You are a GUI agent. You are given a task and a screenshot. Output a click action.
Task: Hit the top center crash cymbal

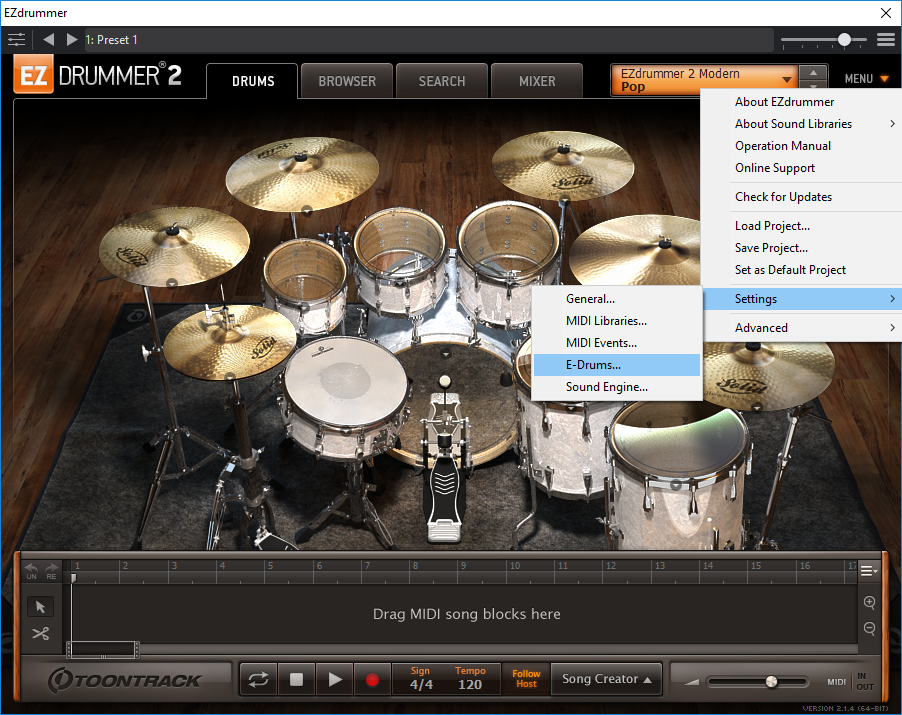302,174
